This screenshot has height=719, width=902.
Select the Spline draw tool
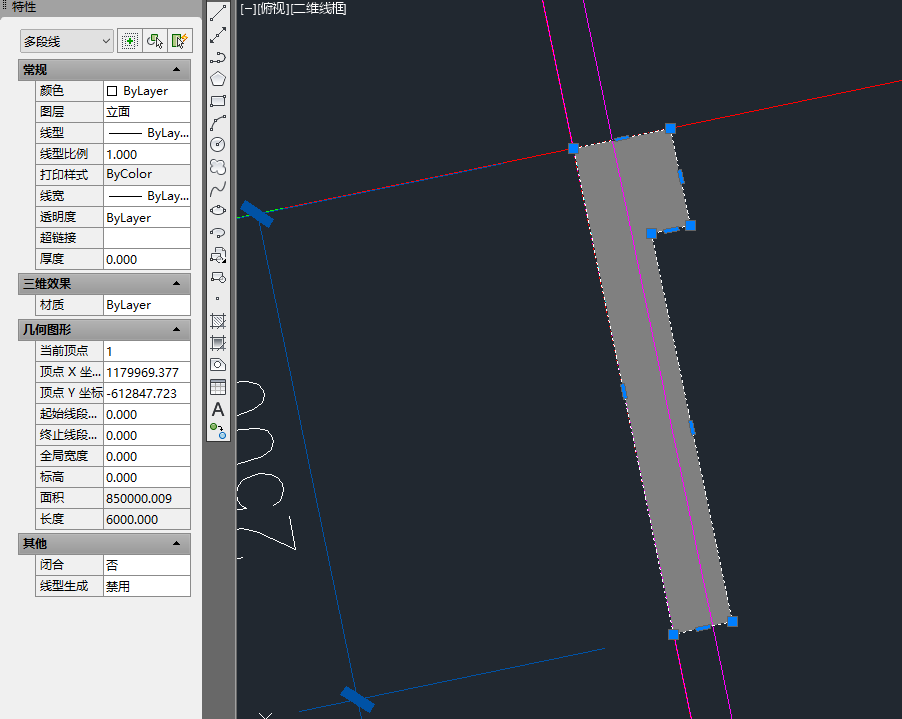click(x=218, y=189)
